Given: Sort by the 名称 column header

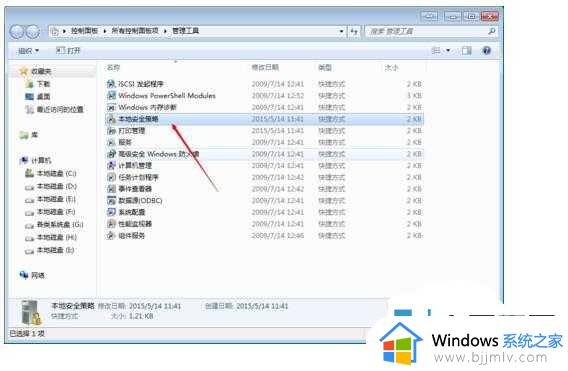Looking at the screenshot, I should coord(113,67).
